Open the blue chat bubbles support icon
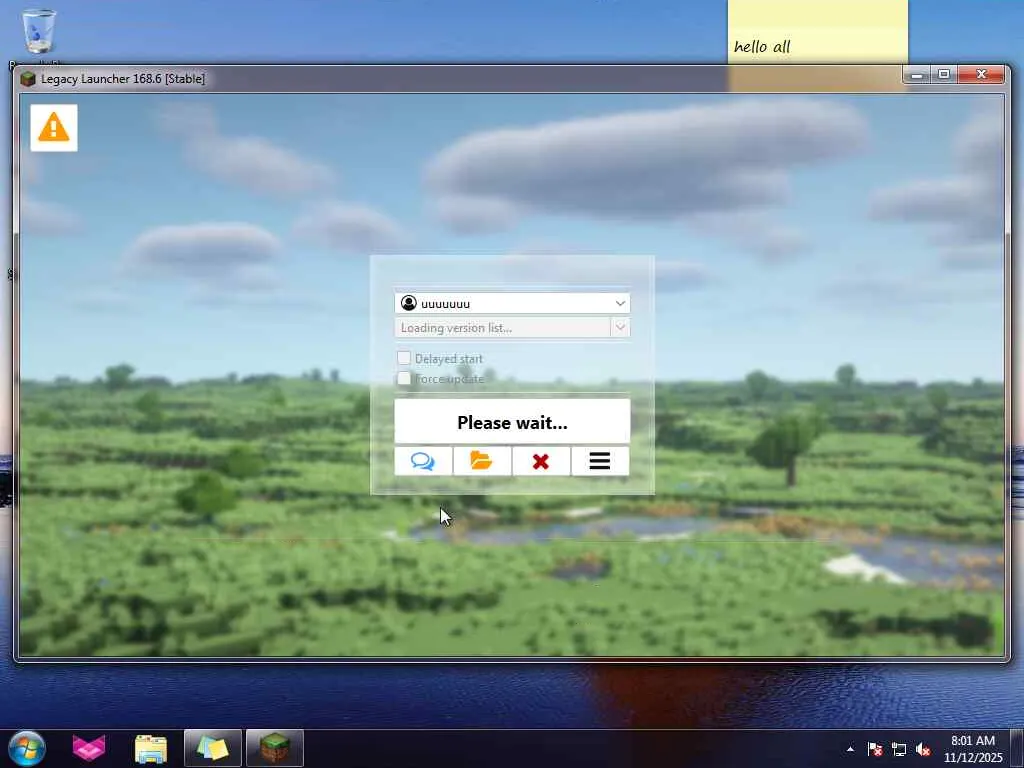The height and width of the screenshot is (768, 1024). click(423, 461)
